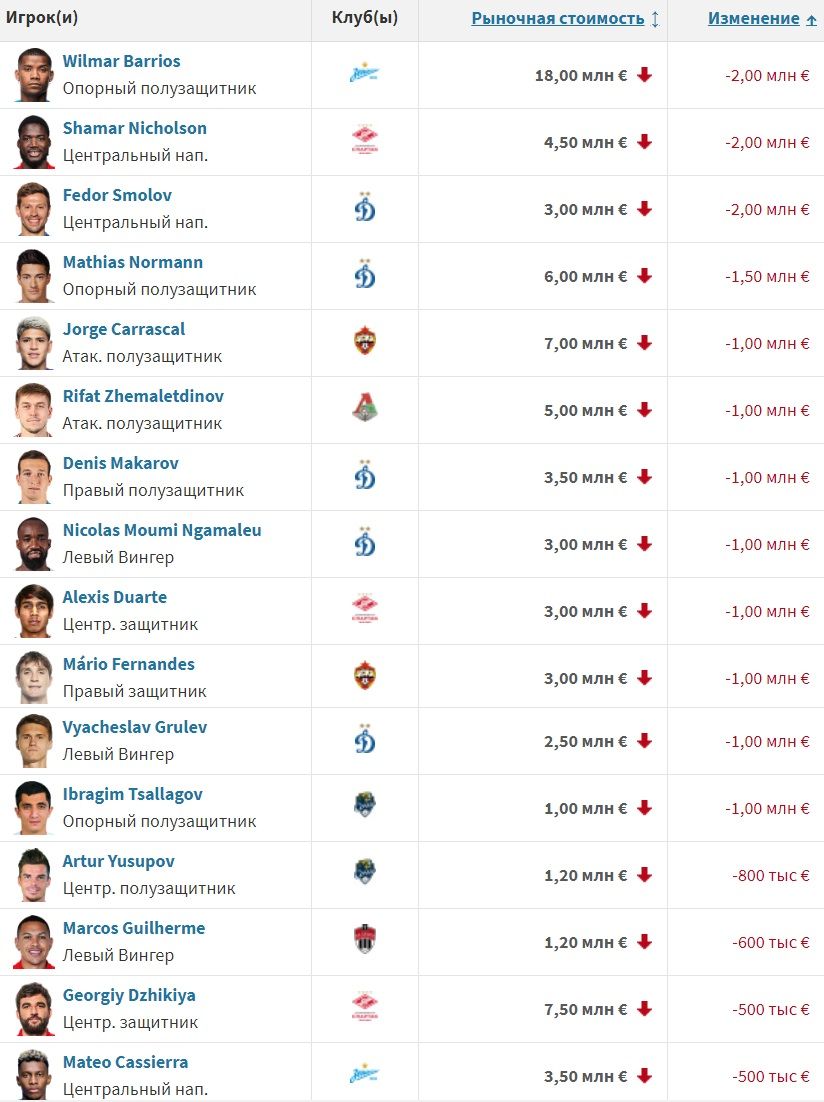Click Vyacheslav Grulev player name
The height and width of the screenshot is (1102, 824).
pos(134,727)
